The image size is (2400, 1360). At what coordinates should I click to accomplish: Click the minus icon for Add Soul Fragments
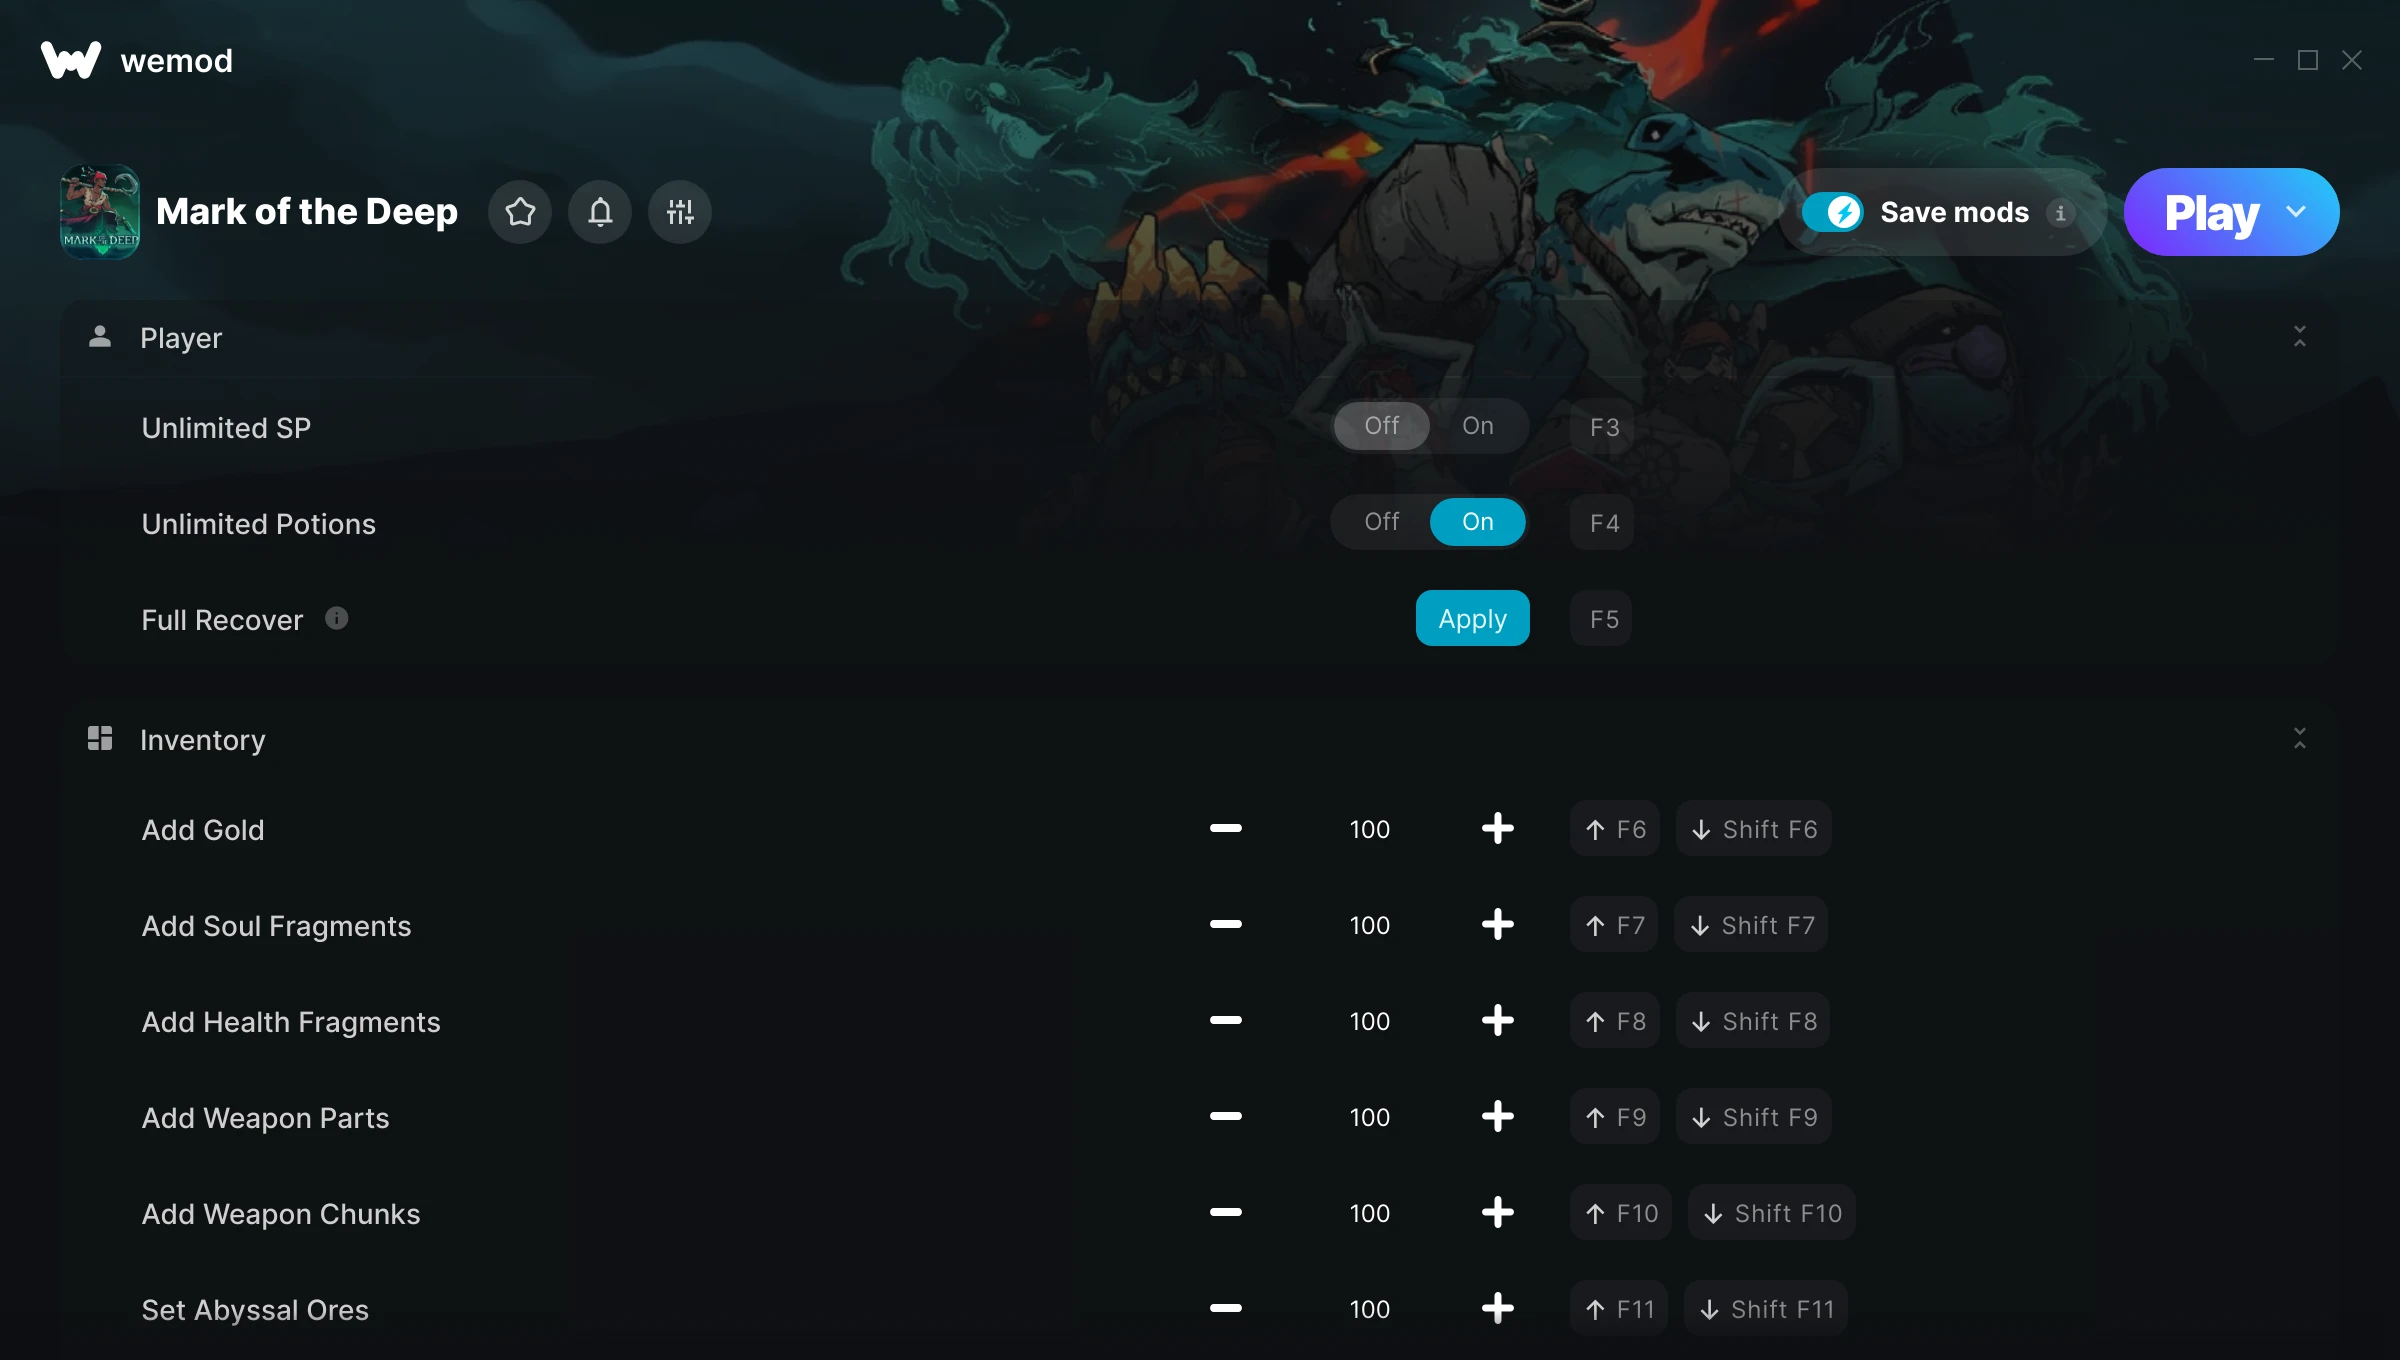pyautogui.click(x=1225, y=925)
